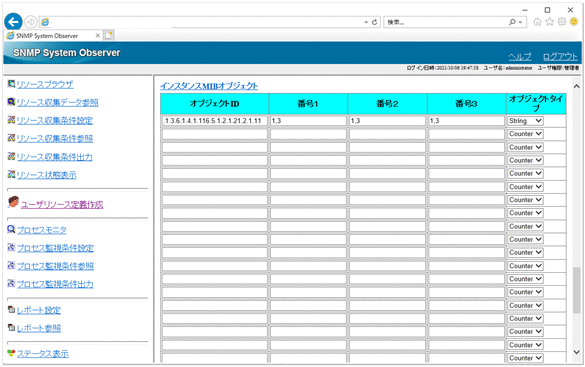Open the レポート設定 link
Image resolution: width=585 pixels, height=367 pixels.
39,310
